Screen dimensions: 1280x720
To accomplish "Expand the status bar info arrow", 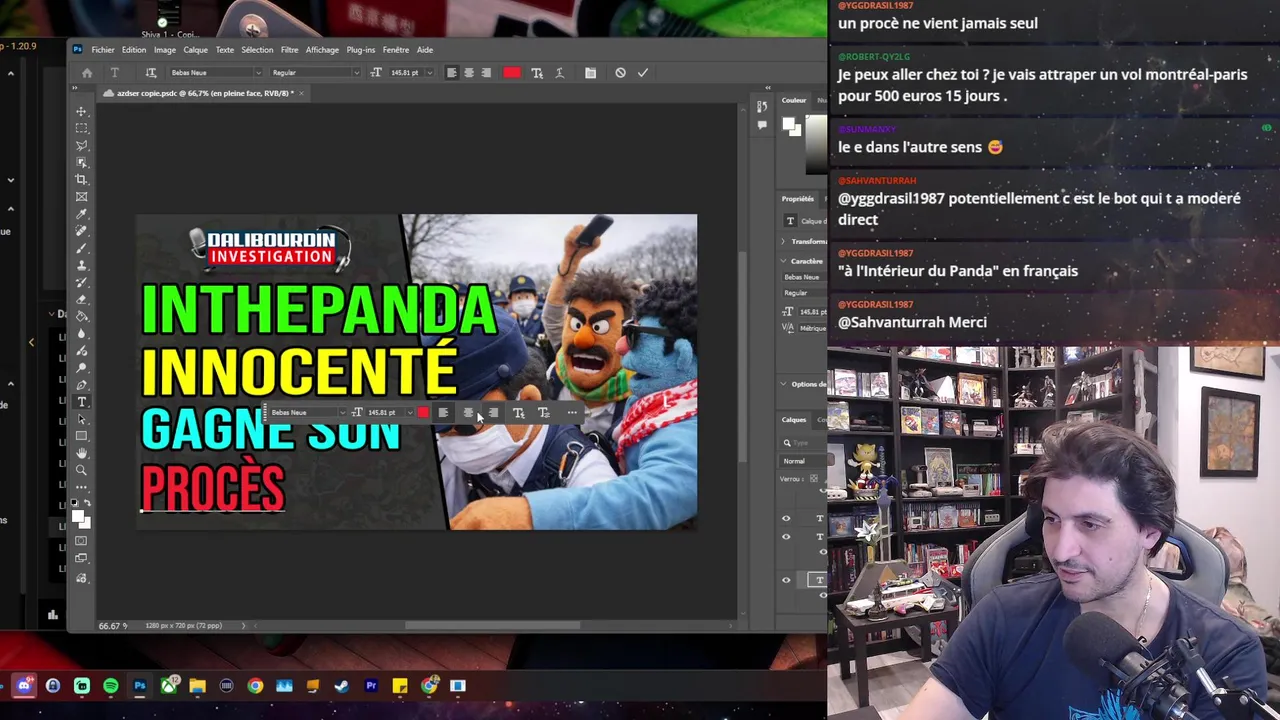I will [x=243, y=626].
